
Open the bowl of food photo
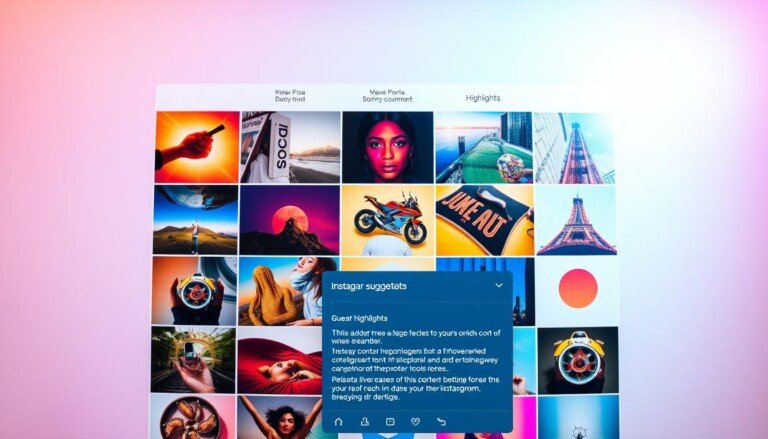click(192, 416)
